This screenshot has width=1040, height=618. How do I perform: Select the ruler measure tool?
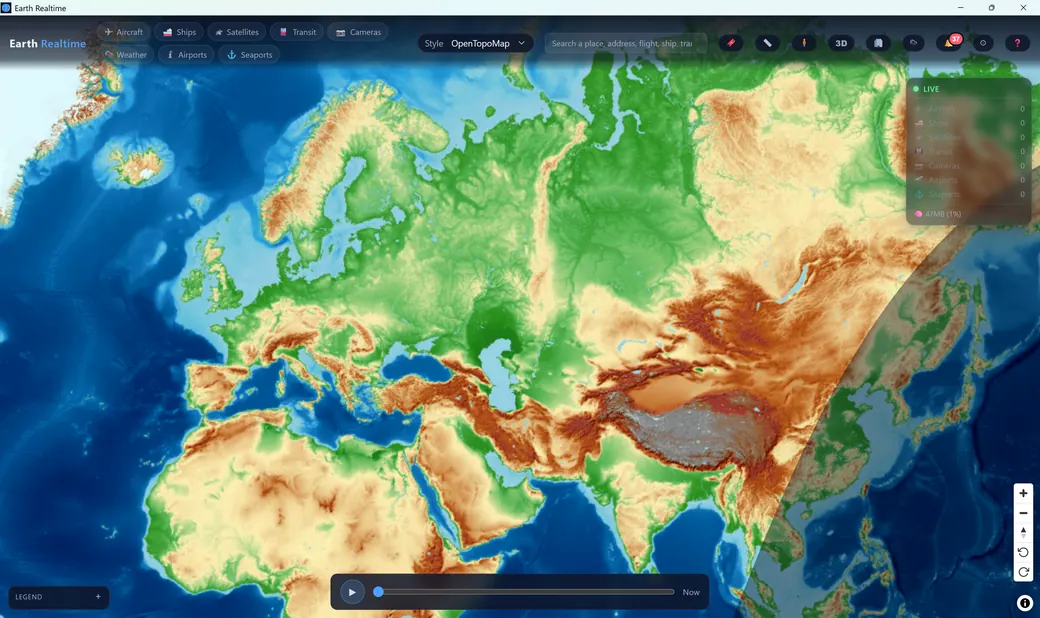pos(767,43)
